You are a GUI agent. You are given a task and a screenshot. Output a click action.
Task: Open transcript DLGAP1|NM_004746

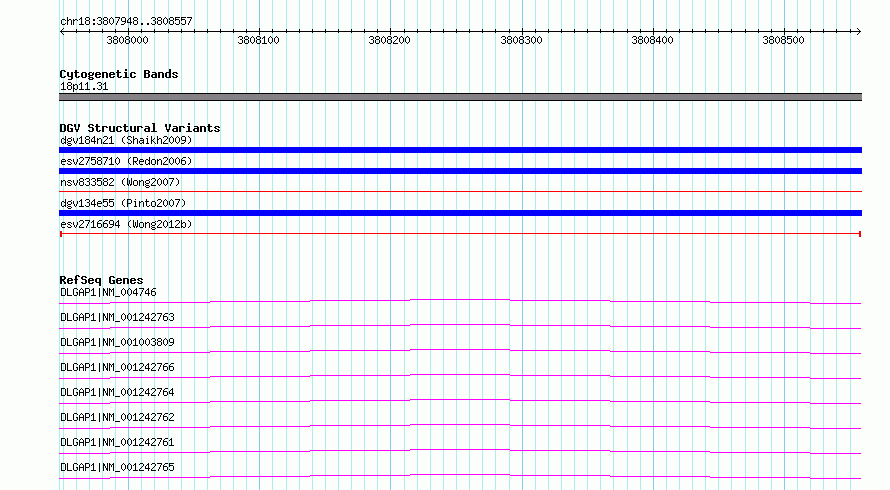pos(108,292)
